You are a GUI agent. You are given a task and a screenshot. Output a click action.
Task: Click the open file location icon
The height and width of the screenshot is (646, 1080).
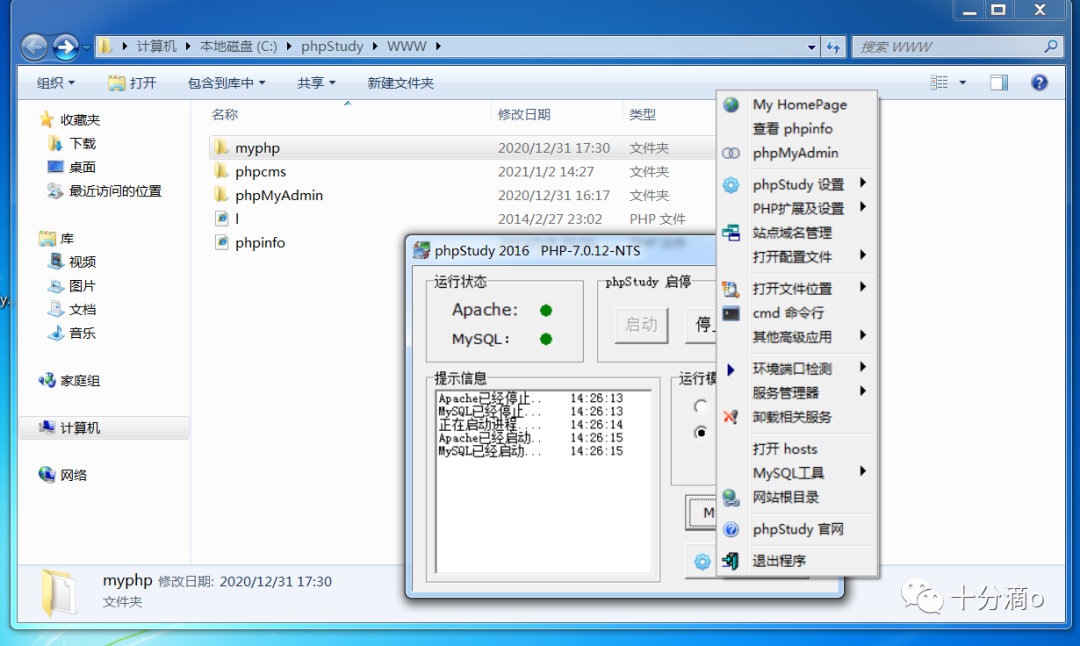731,289
